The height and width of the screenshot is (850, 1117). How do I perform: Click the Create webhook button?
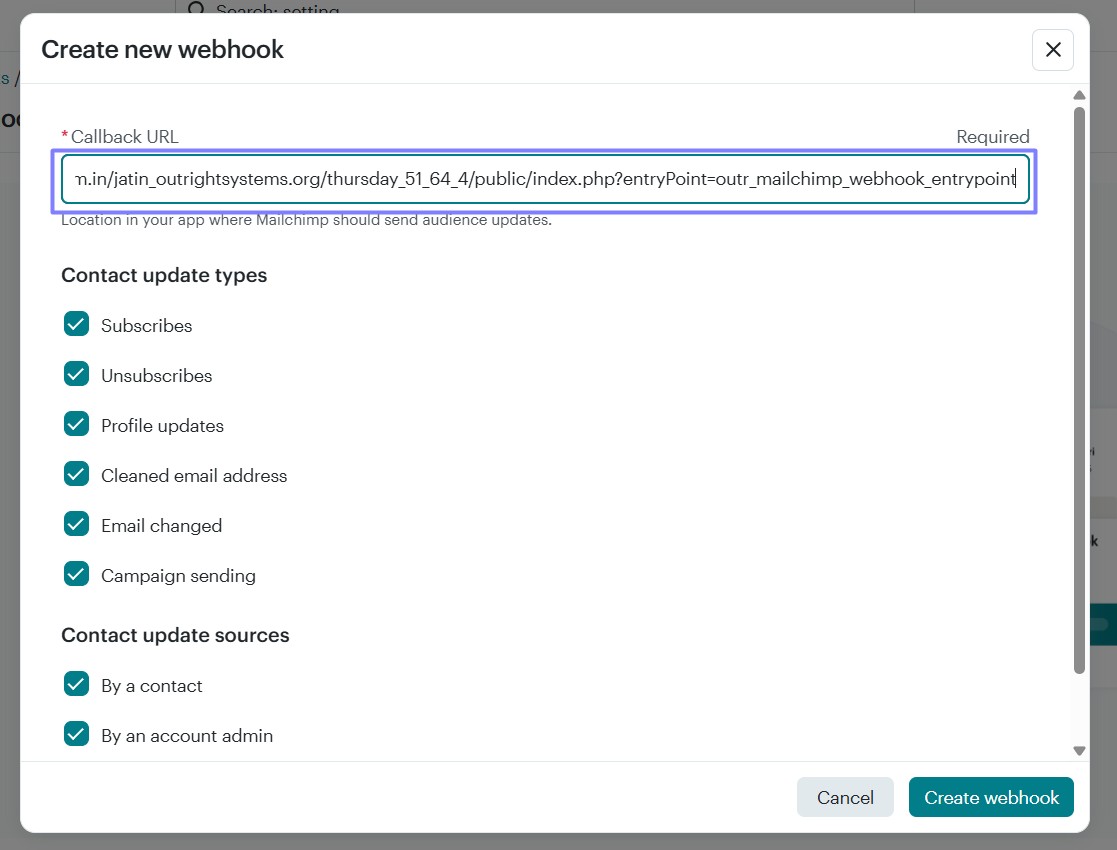[990, 797]
